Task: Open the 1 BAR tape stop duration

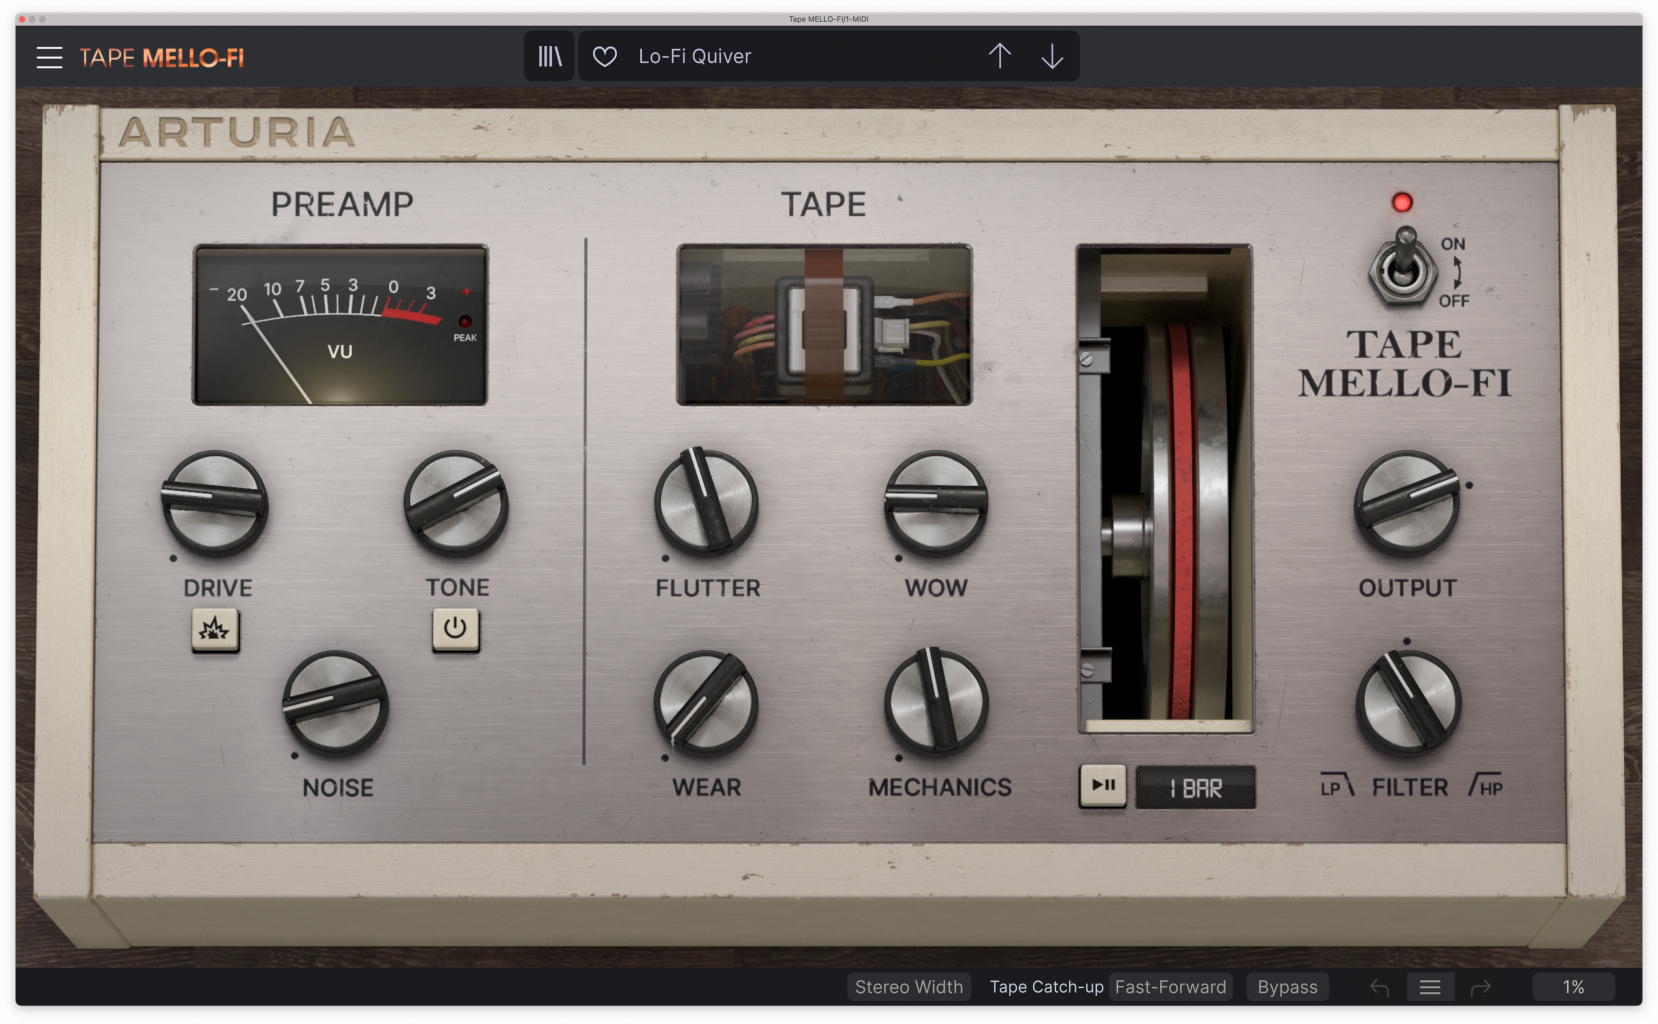Action: tap(1195, 788)
